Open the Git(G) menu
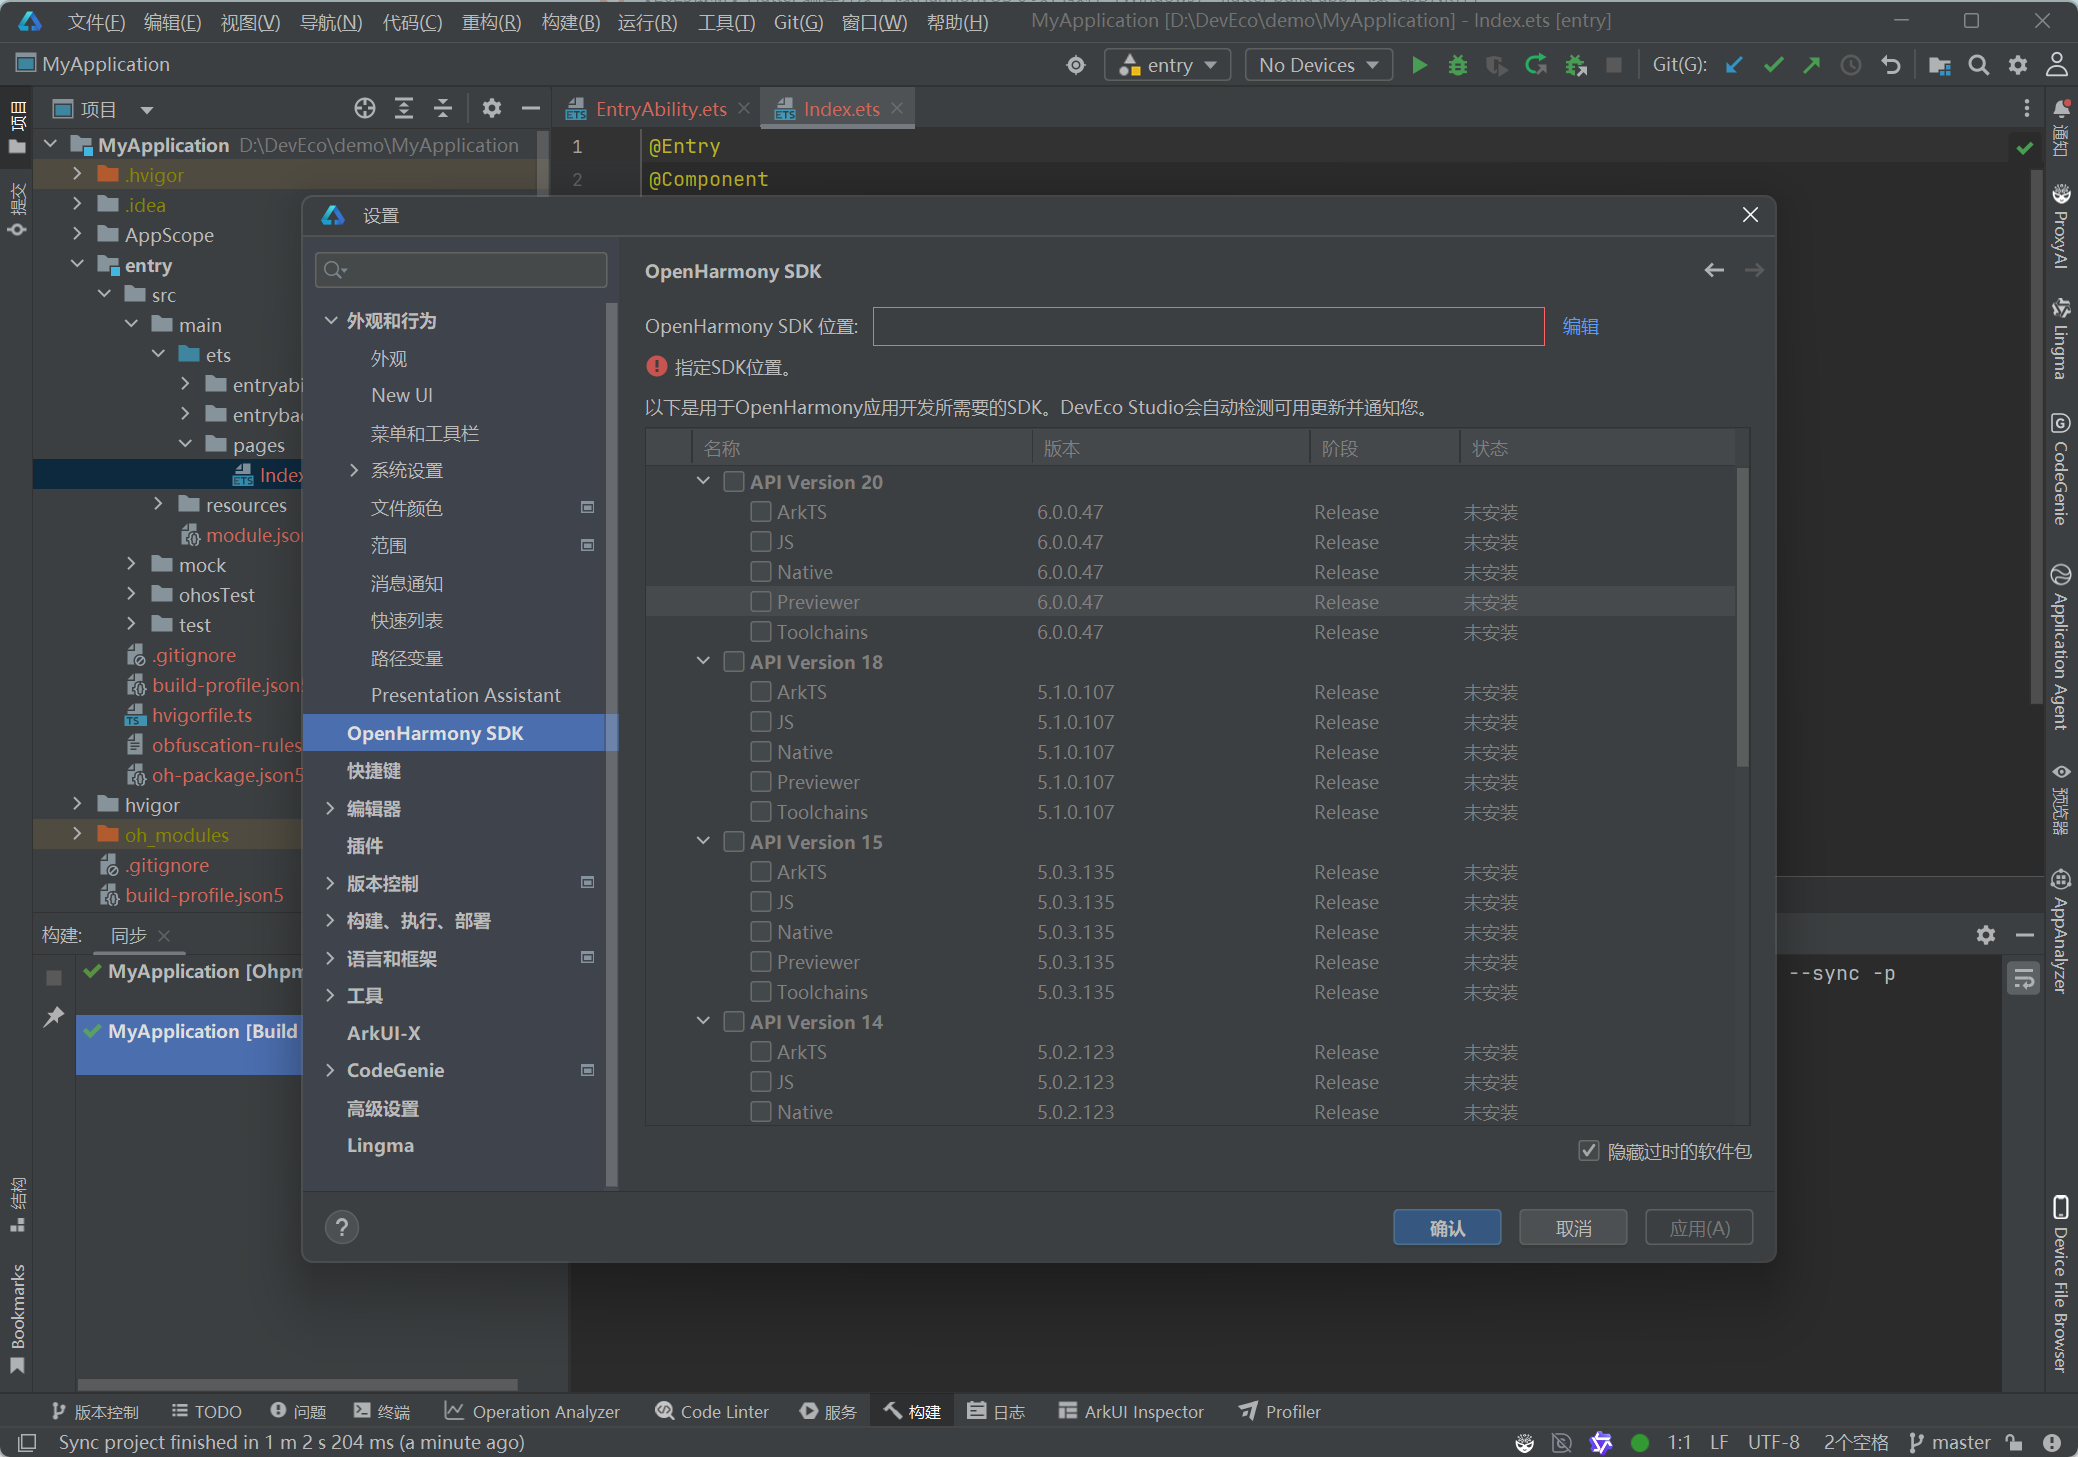The image size is (2078, 1457). 798,22
